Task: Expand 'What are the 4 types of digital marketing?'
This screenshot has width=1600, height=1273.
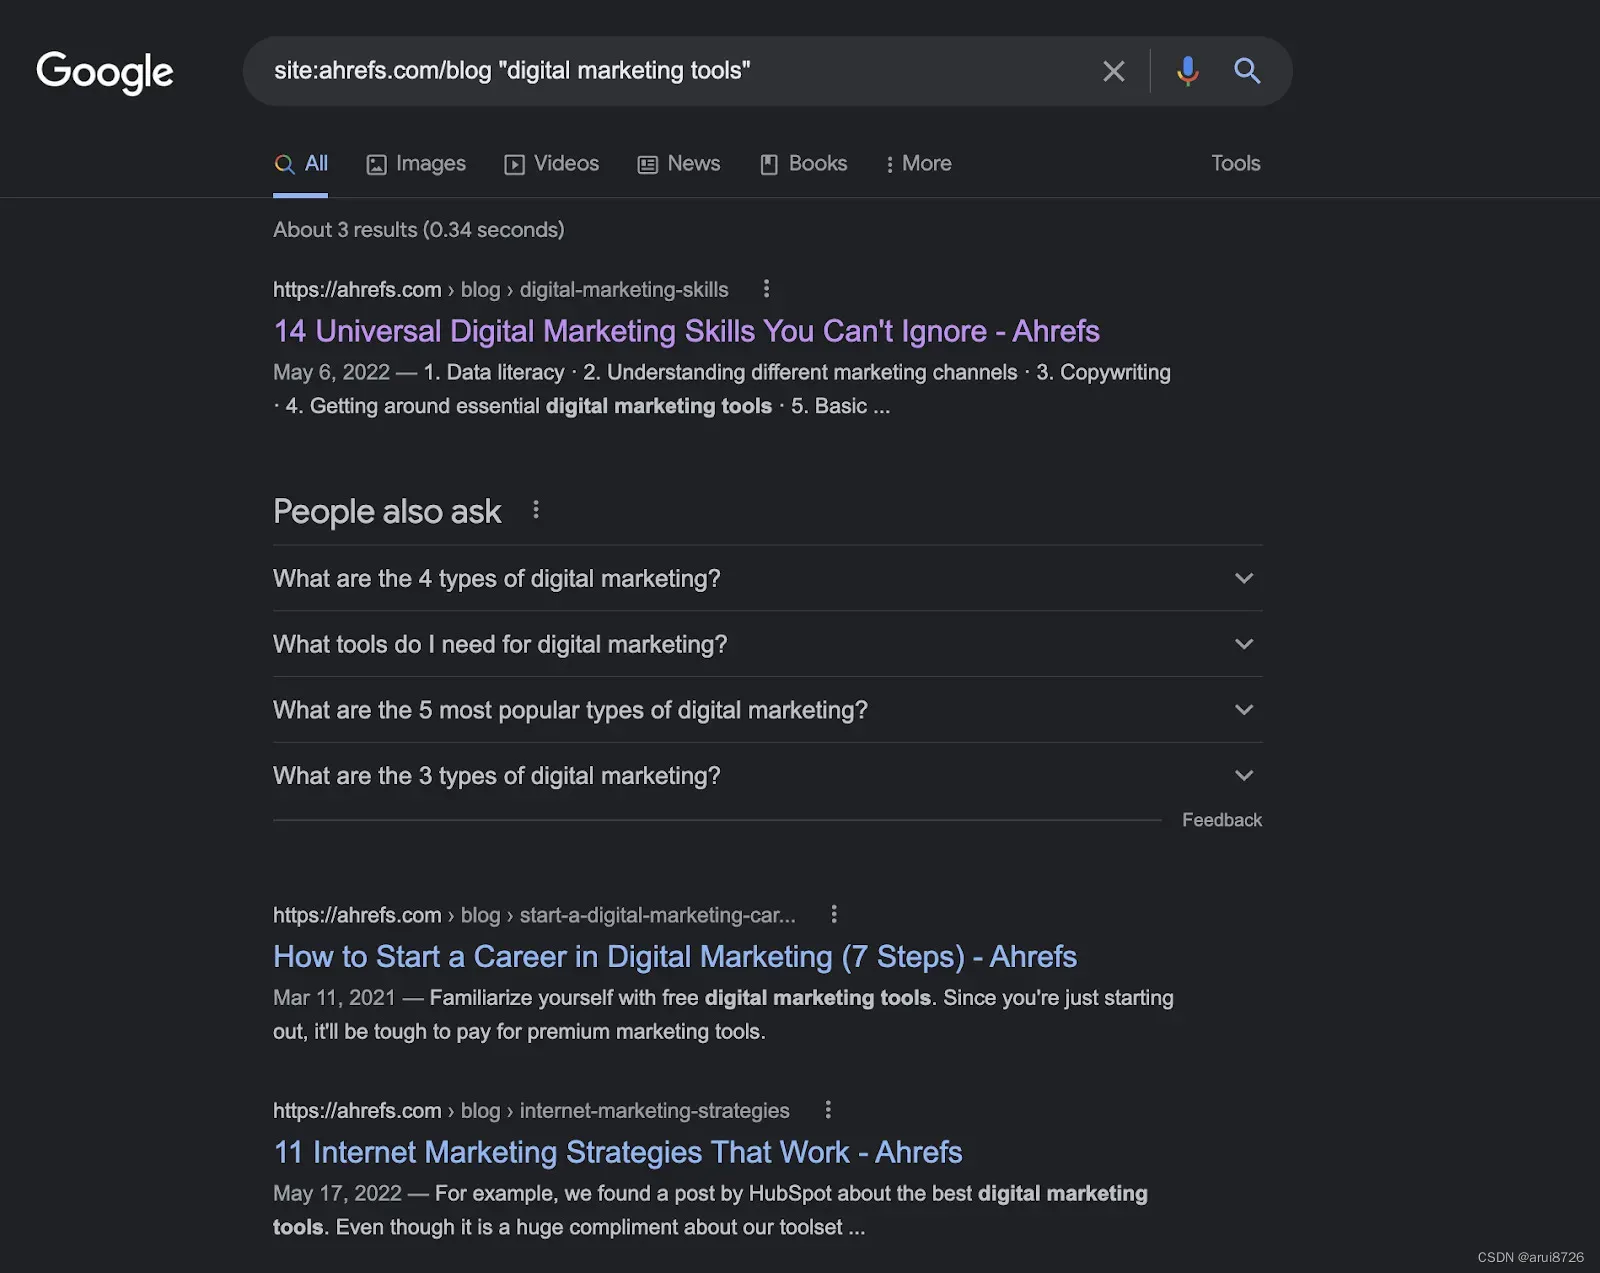Action: coord(767,579)
